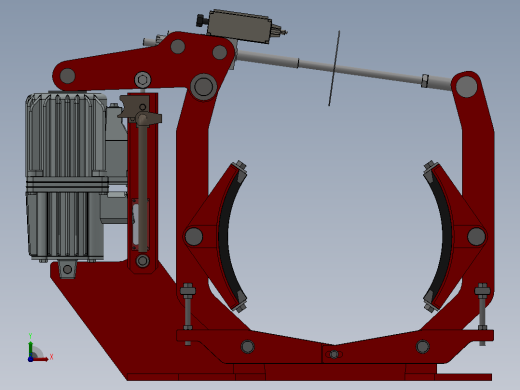The image size is (520, 390).
Task: Select the pin at the spring tube bottom
Action: tap(143, 261)
